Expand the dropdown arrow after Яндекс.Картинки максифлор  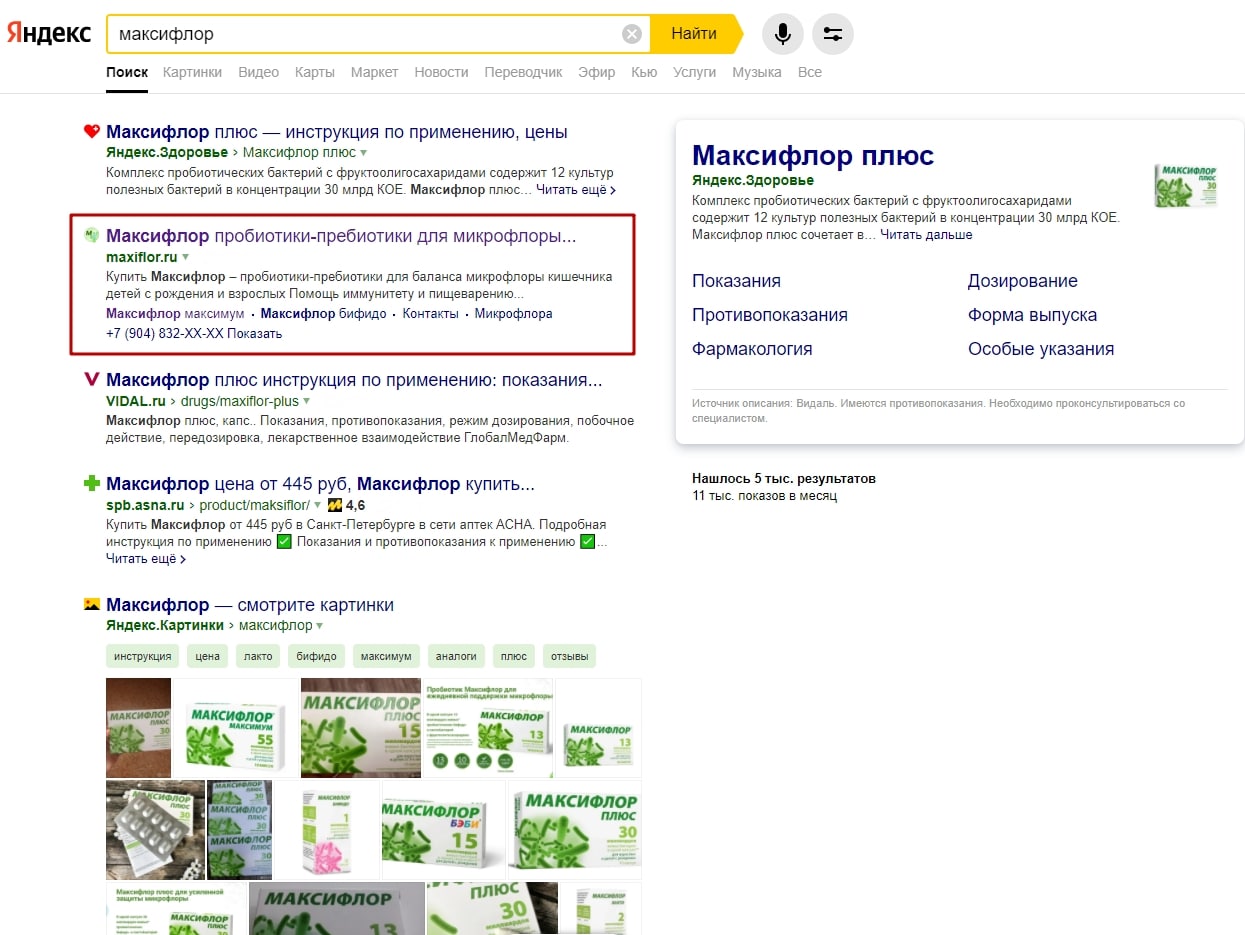pos(320,626)
